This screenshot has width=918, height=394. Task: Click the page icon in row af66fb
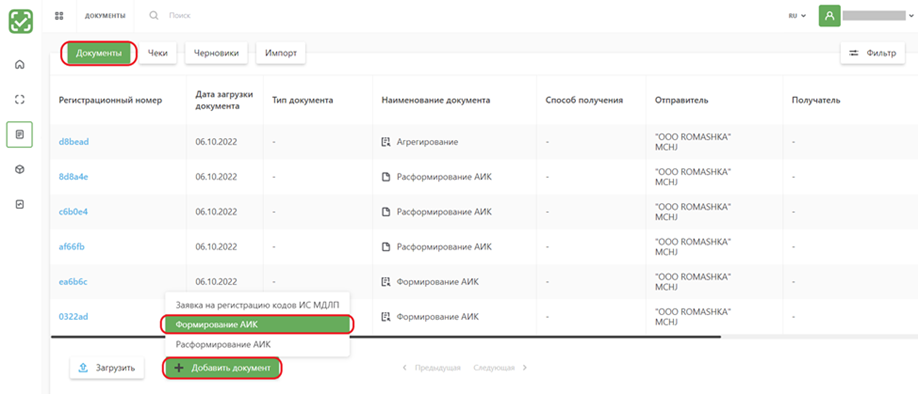pos(386,247)
